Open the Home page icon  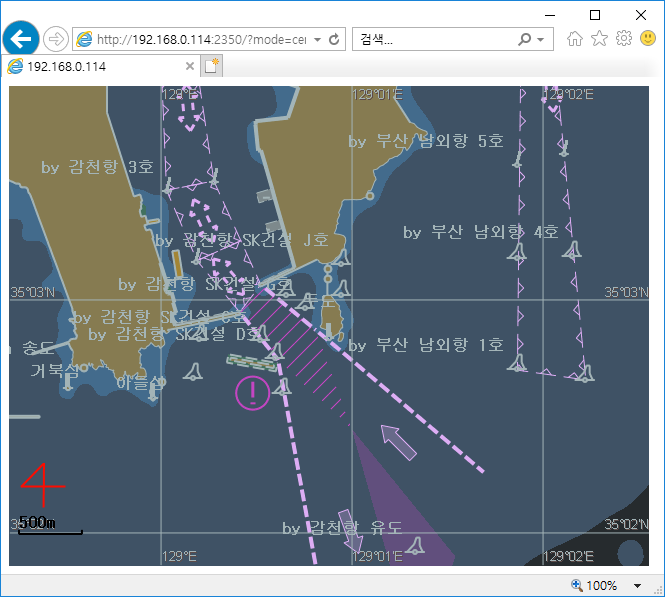pyautogui.click(x=575, y=39)
